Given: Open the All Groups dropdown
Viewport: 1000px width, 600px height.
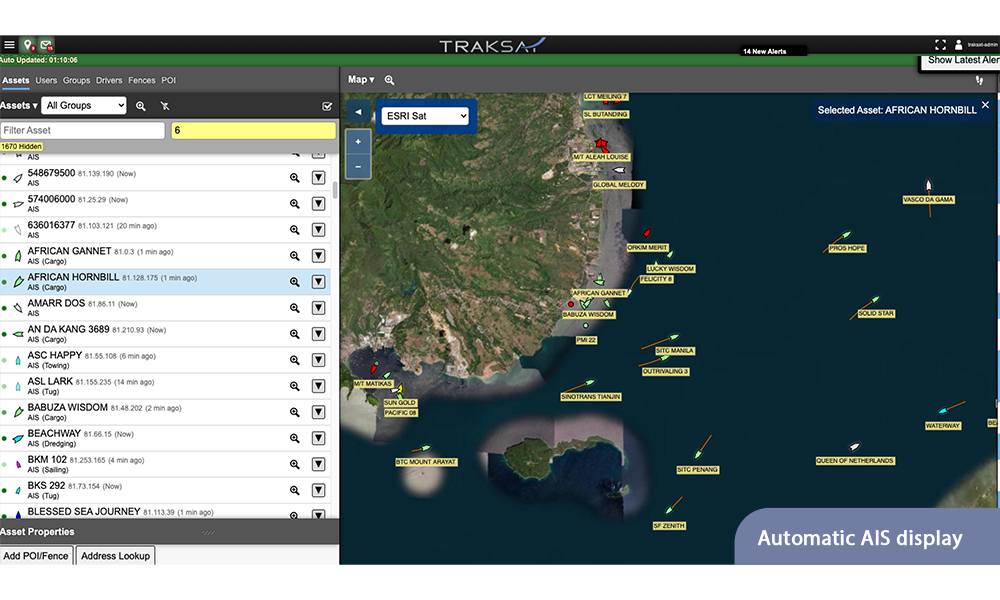Looking at the screenshot, I should click(84, 106).
